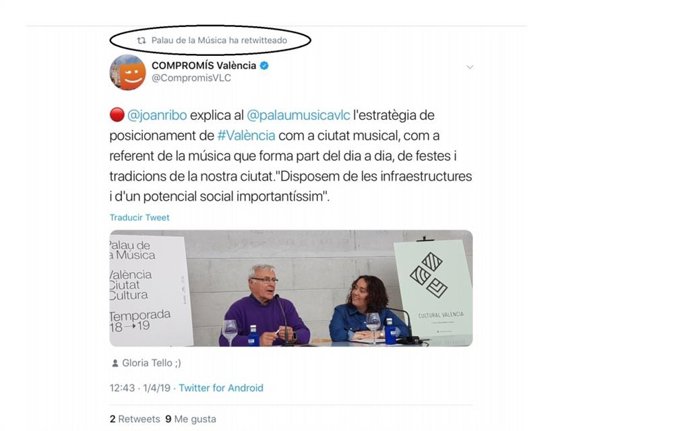Image resolution: width=690 pixels, height=431 pixels.
Task: Open the Twitter for Android source link
Action: pyautogui.click(x=224, y=387)
